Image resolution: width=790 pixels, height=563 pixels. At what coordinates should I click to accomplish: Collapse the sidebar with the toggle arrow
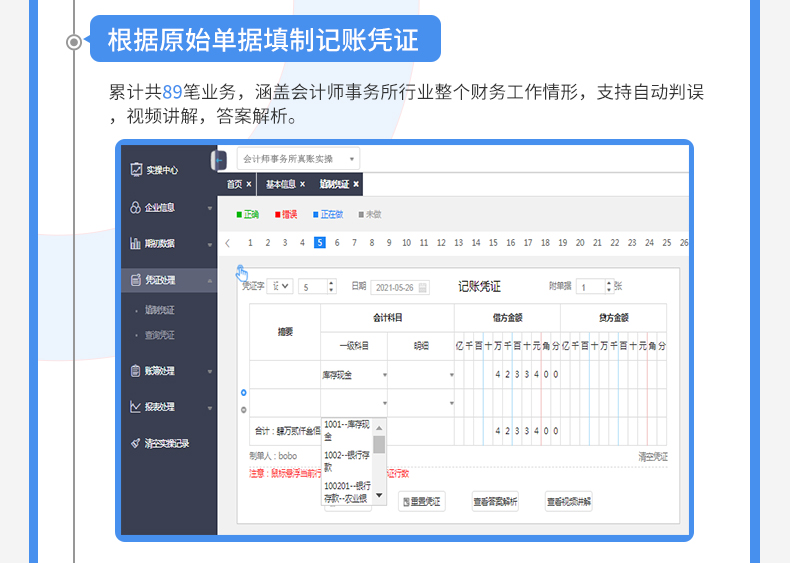[219, 160]
